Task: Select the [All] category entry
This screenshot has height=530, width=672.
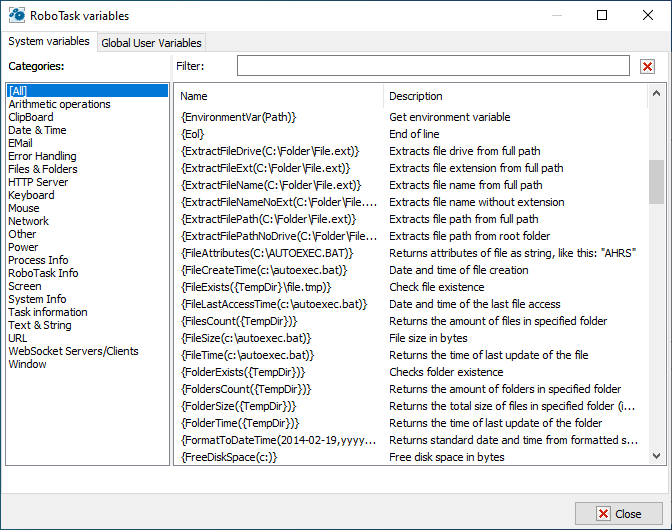Action: [18, 91]
